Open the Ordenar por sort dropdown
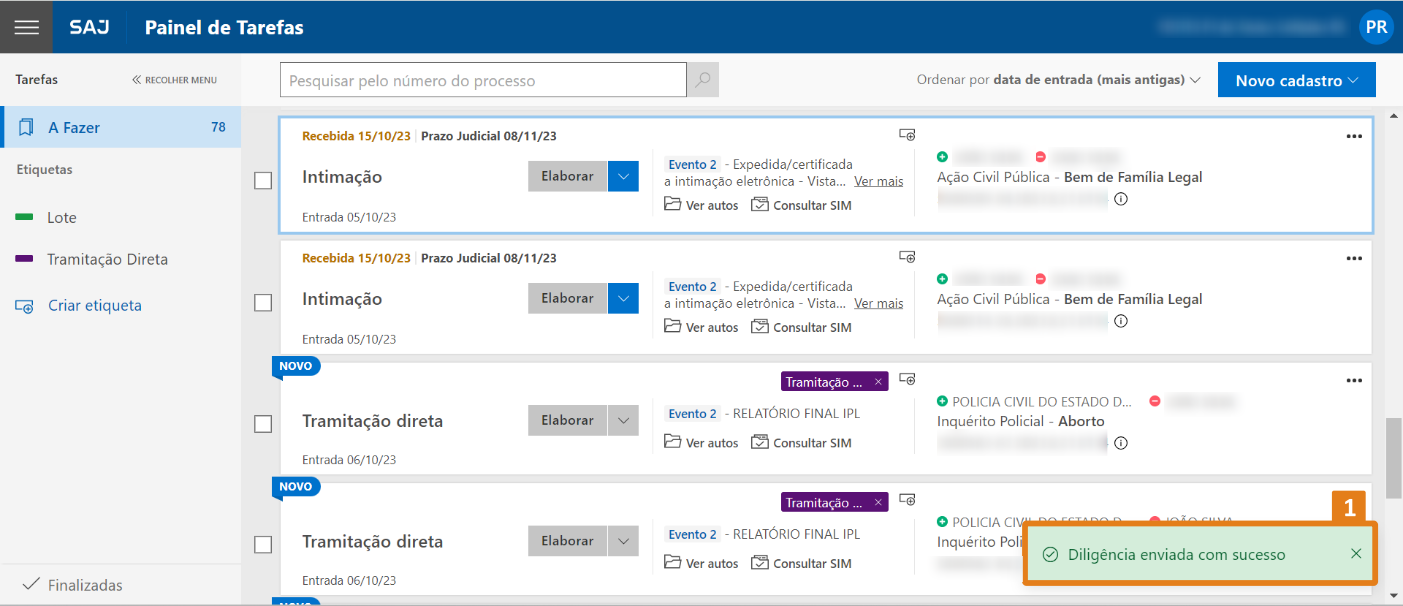1403x606 pixels. point(1058,80)
